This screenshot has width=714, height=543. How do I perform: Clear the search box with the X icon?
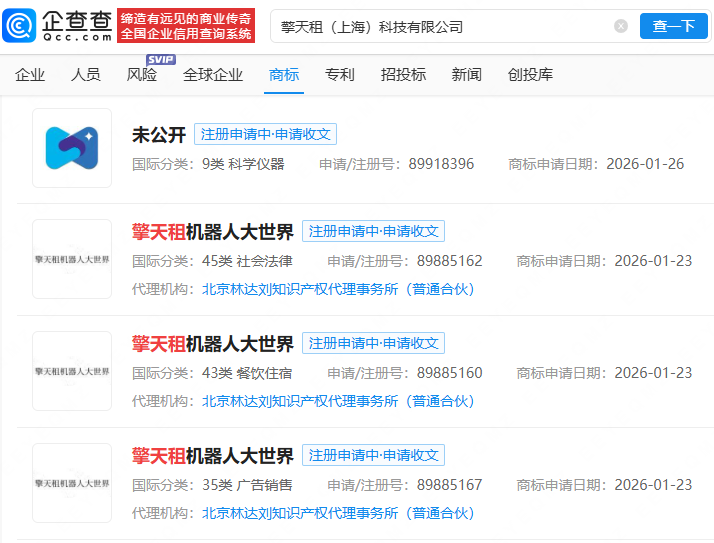[621, 26]
